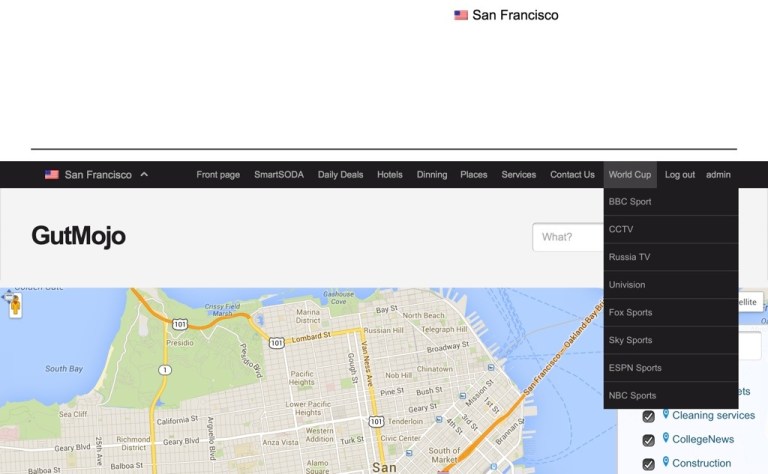The width and height of the screenshot is (768, 474).
Task: Click the Street View pegman icon
Action: coord(15,306)
